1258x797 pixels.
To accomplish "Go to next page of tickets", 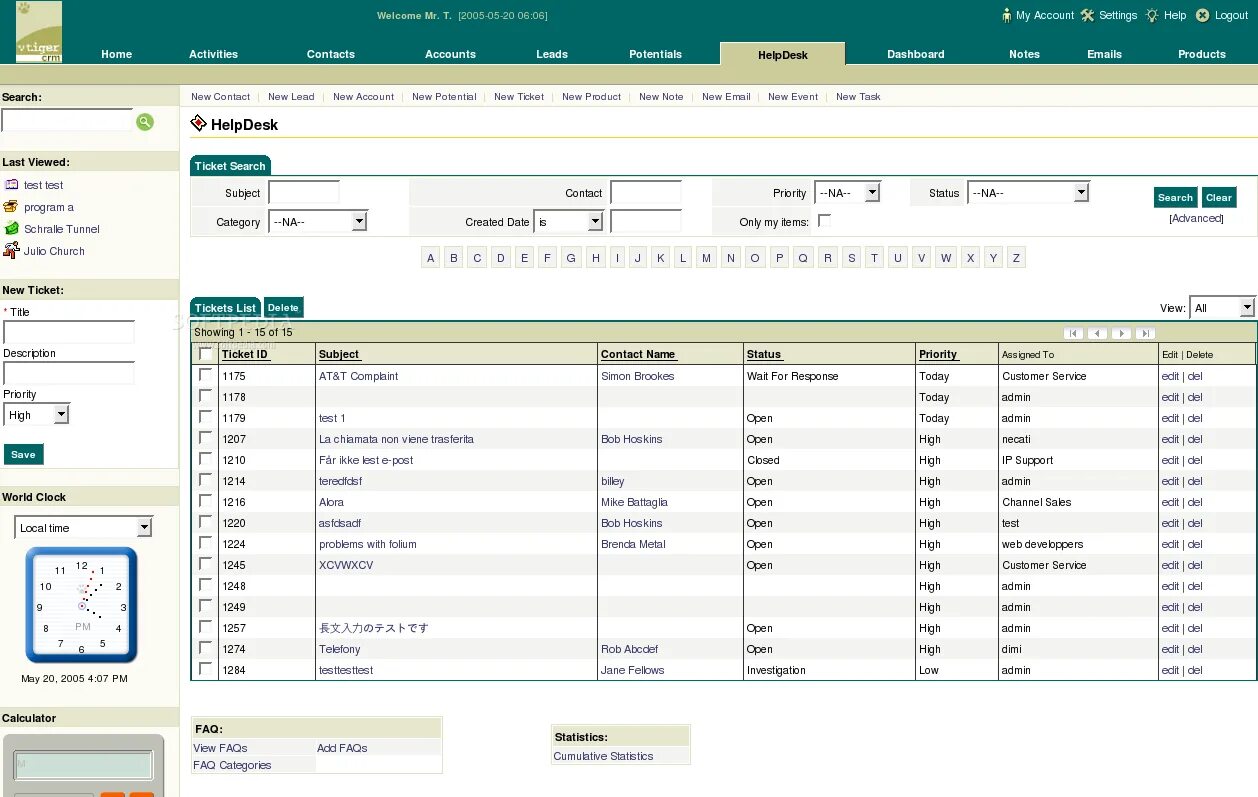I will (1121, 333).
